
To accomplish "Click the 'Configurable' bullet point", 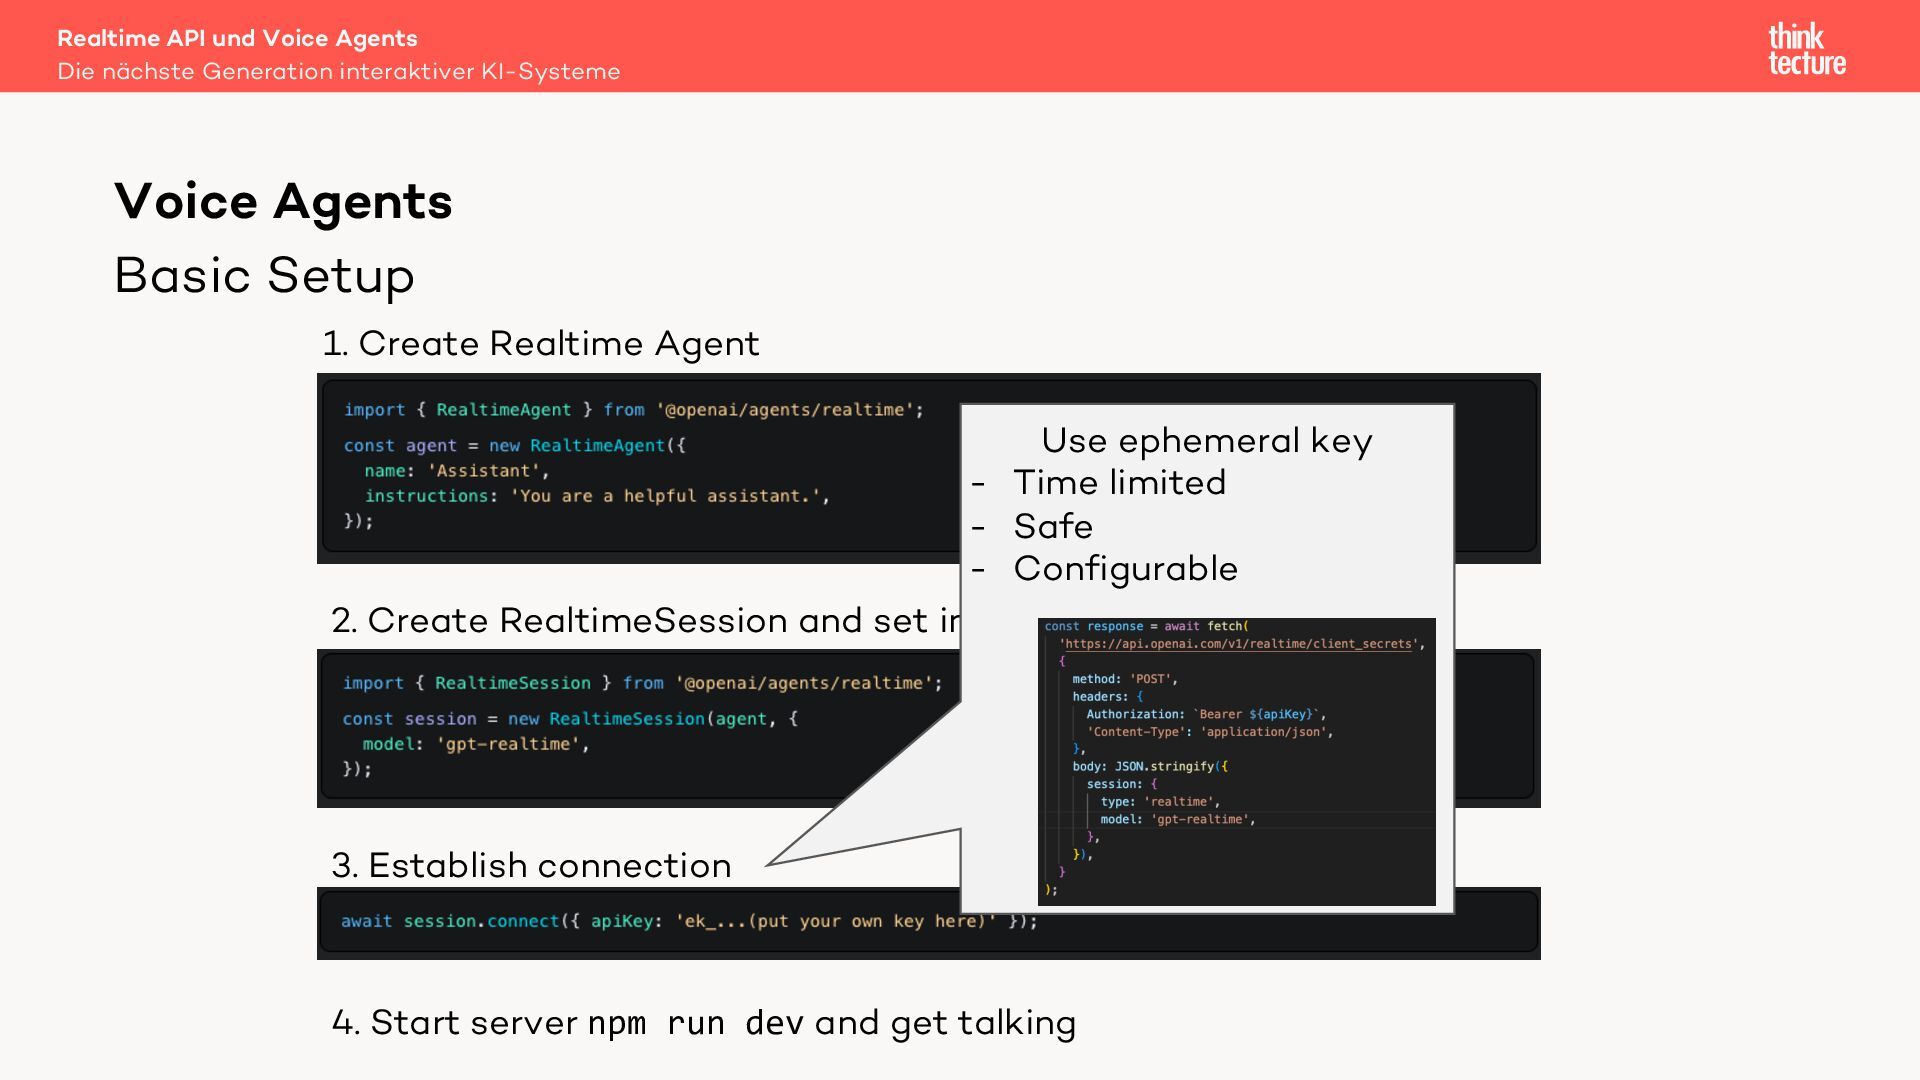I will 1125,568.
